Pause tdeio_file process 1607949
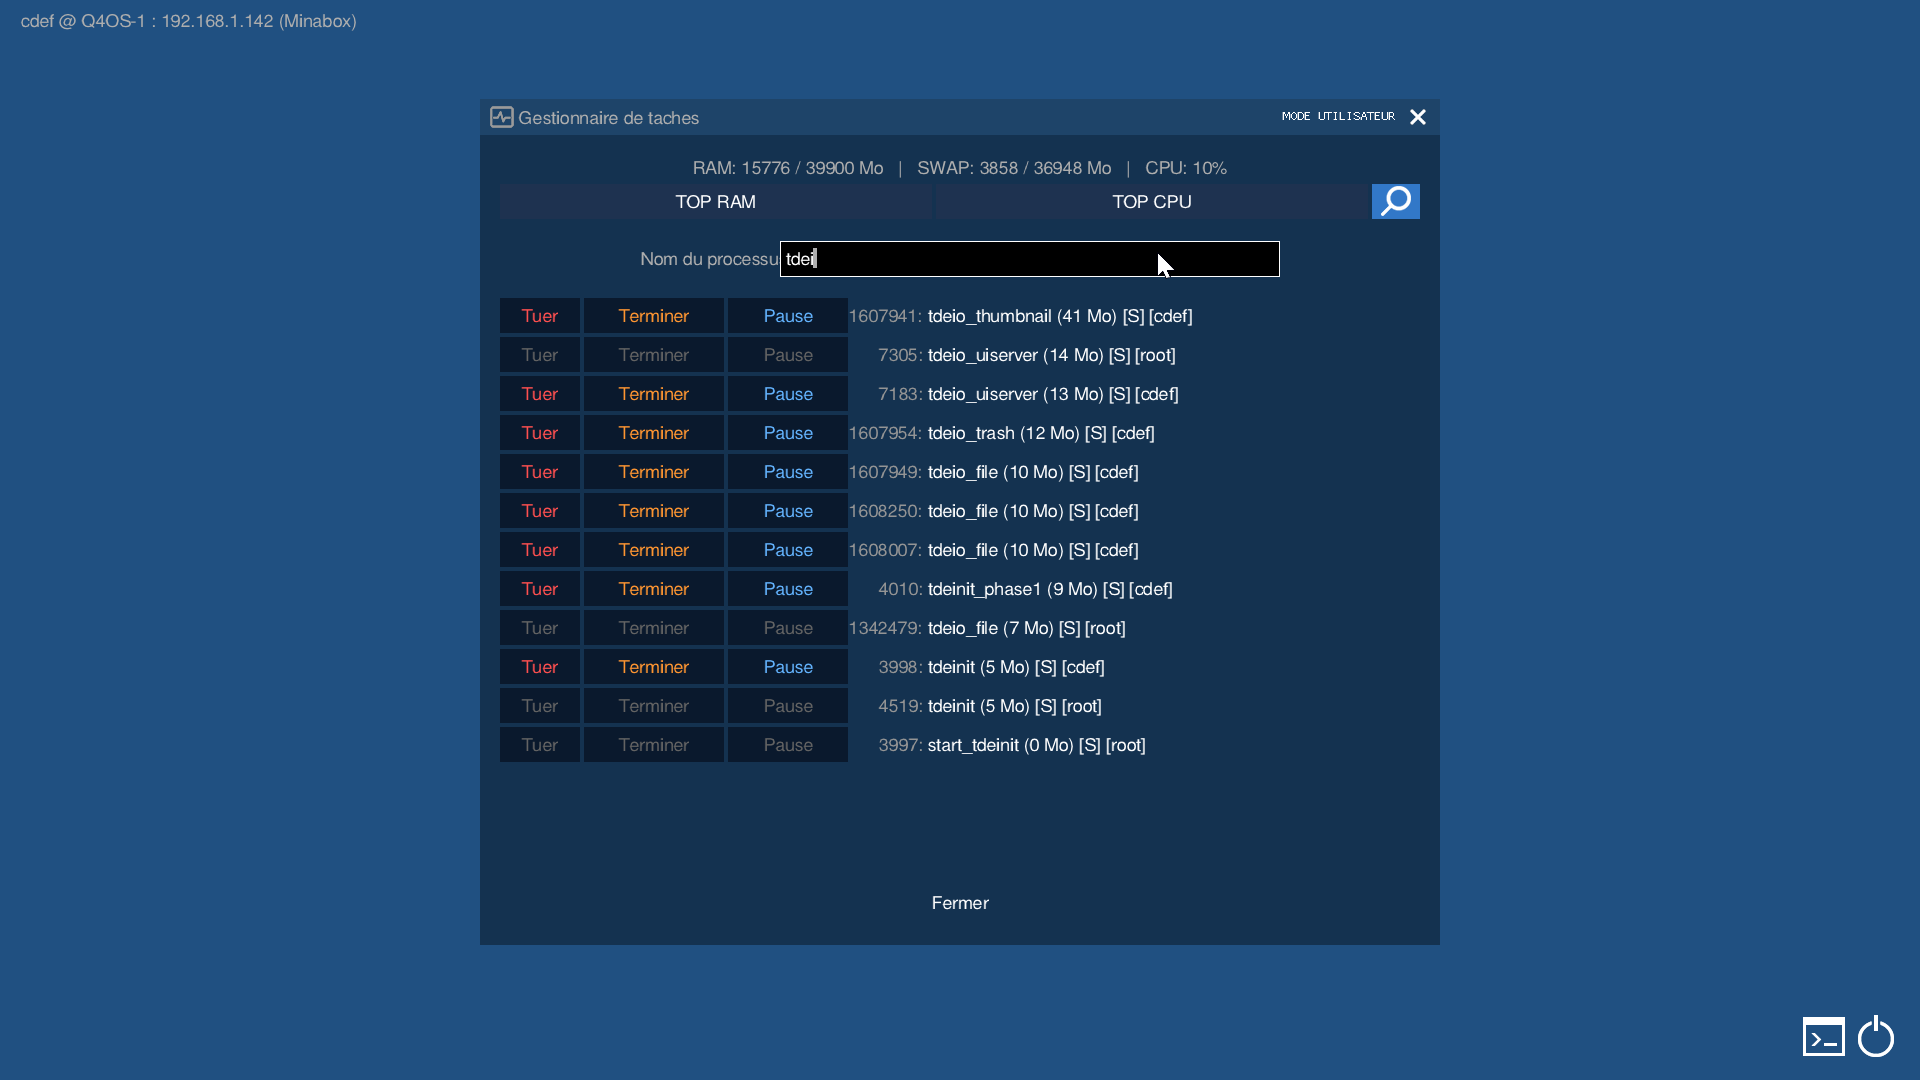Image resolution: width=1920 pixels, height=1080 pixels. tap(788, 472)
